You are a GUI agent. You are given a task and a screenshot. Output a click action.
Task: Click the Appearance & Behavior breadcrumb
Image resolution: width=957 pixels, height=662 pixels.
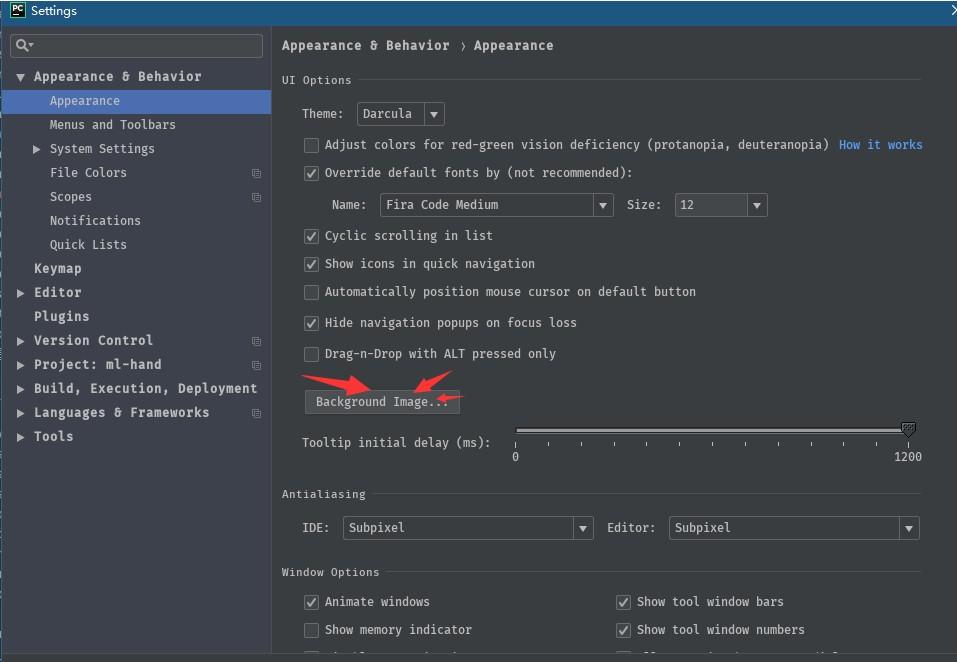365,46
